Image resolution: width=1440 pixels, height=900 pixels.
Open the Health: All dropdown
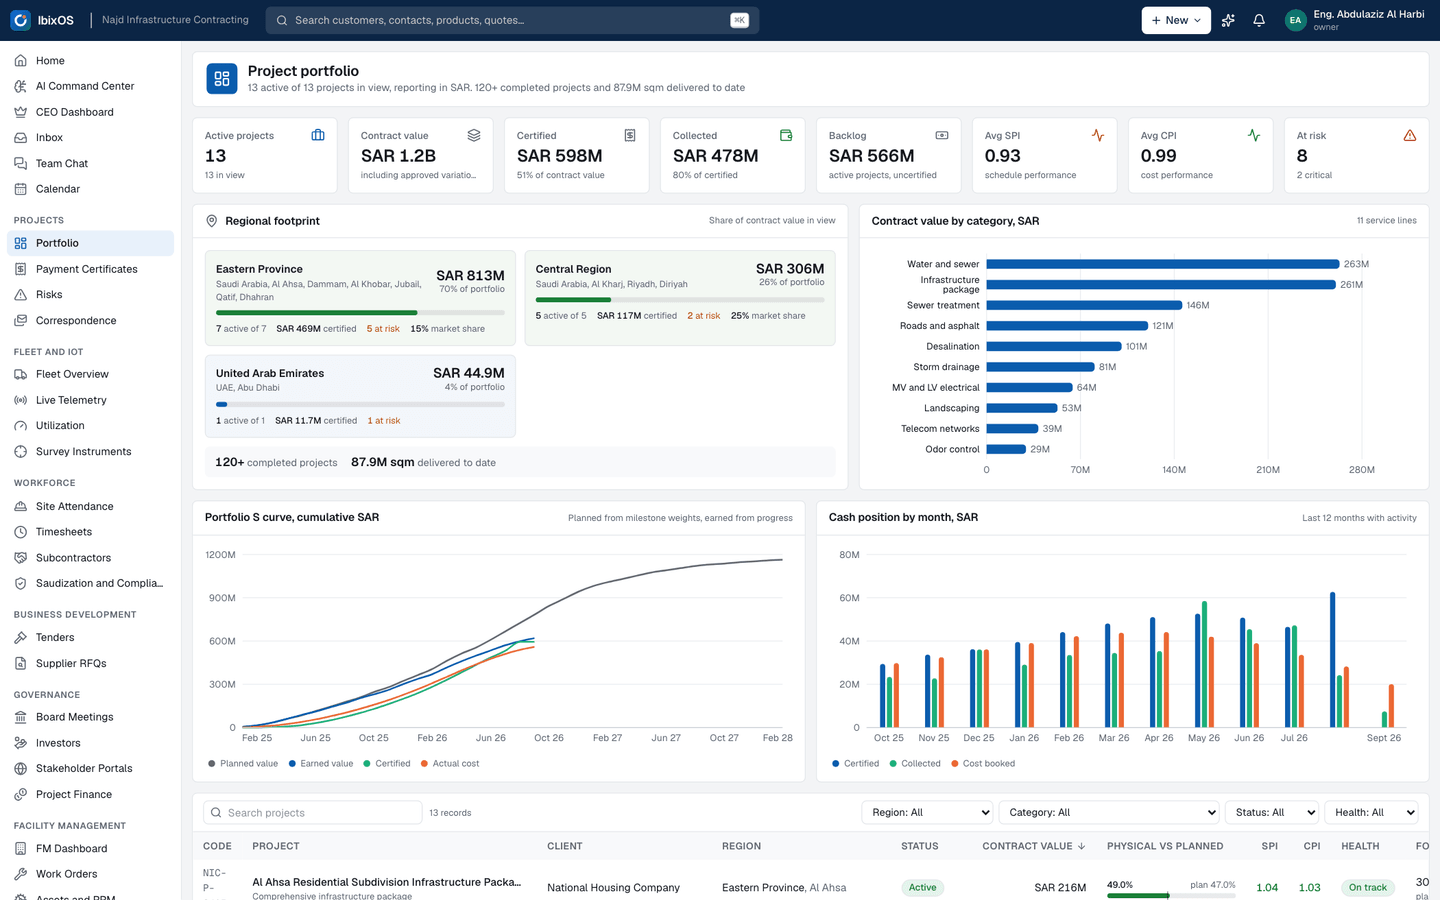coord(1372,813)
